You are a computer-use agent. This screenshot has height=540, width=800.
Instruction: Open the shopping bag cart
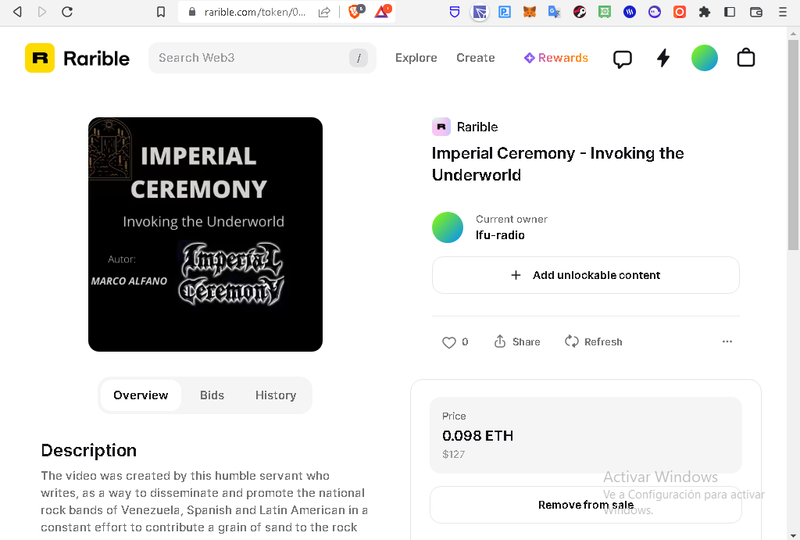[x=746, y=58]
